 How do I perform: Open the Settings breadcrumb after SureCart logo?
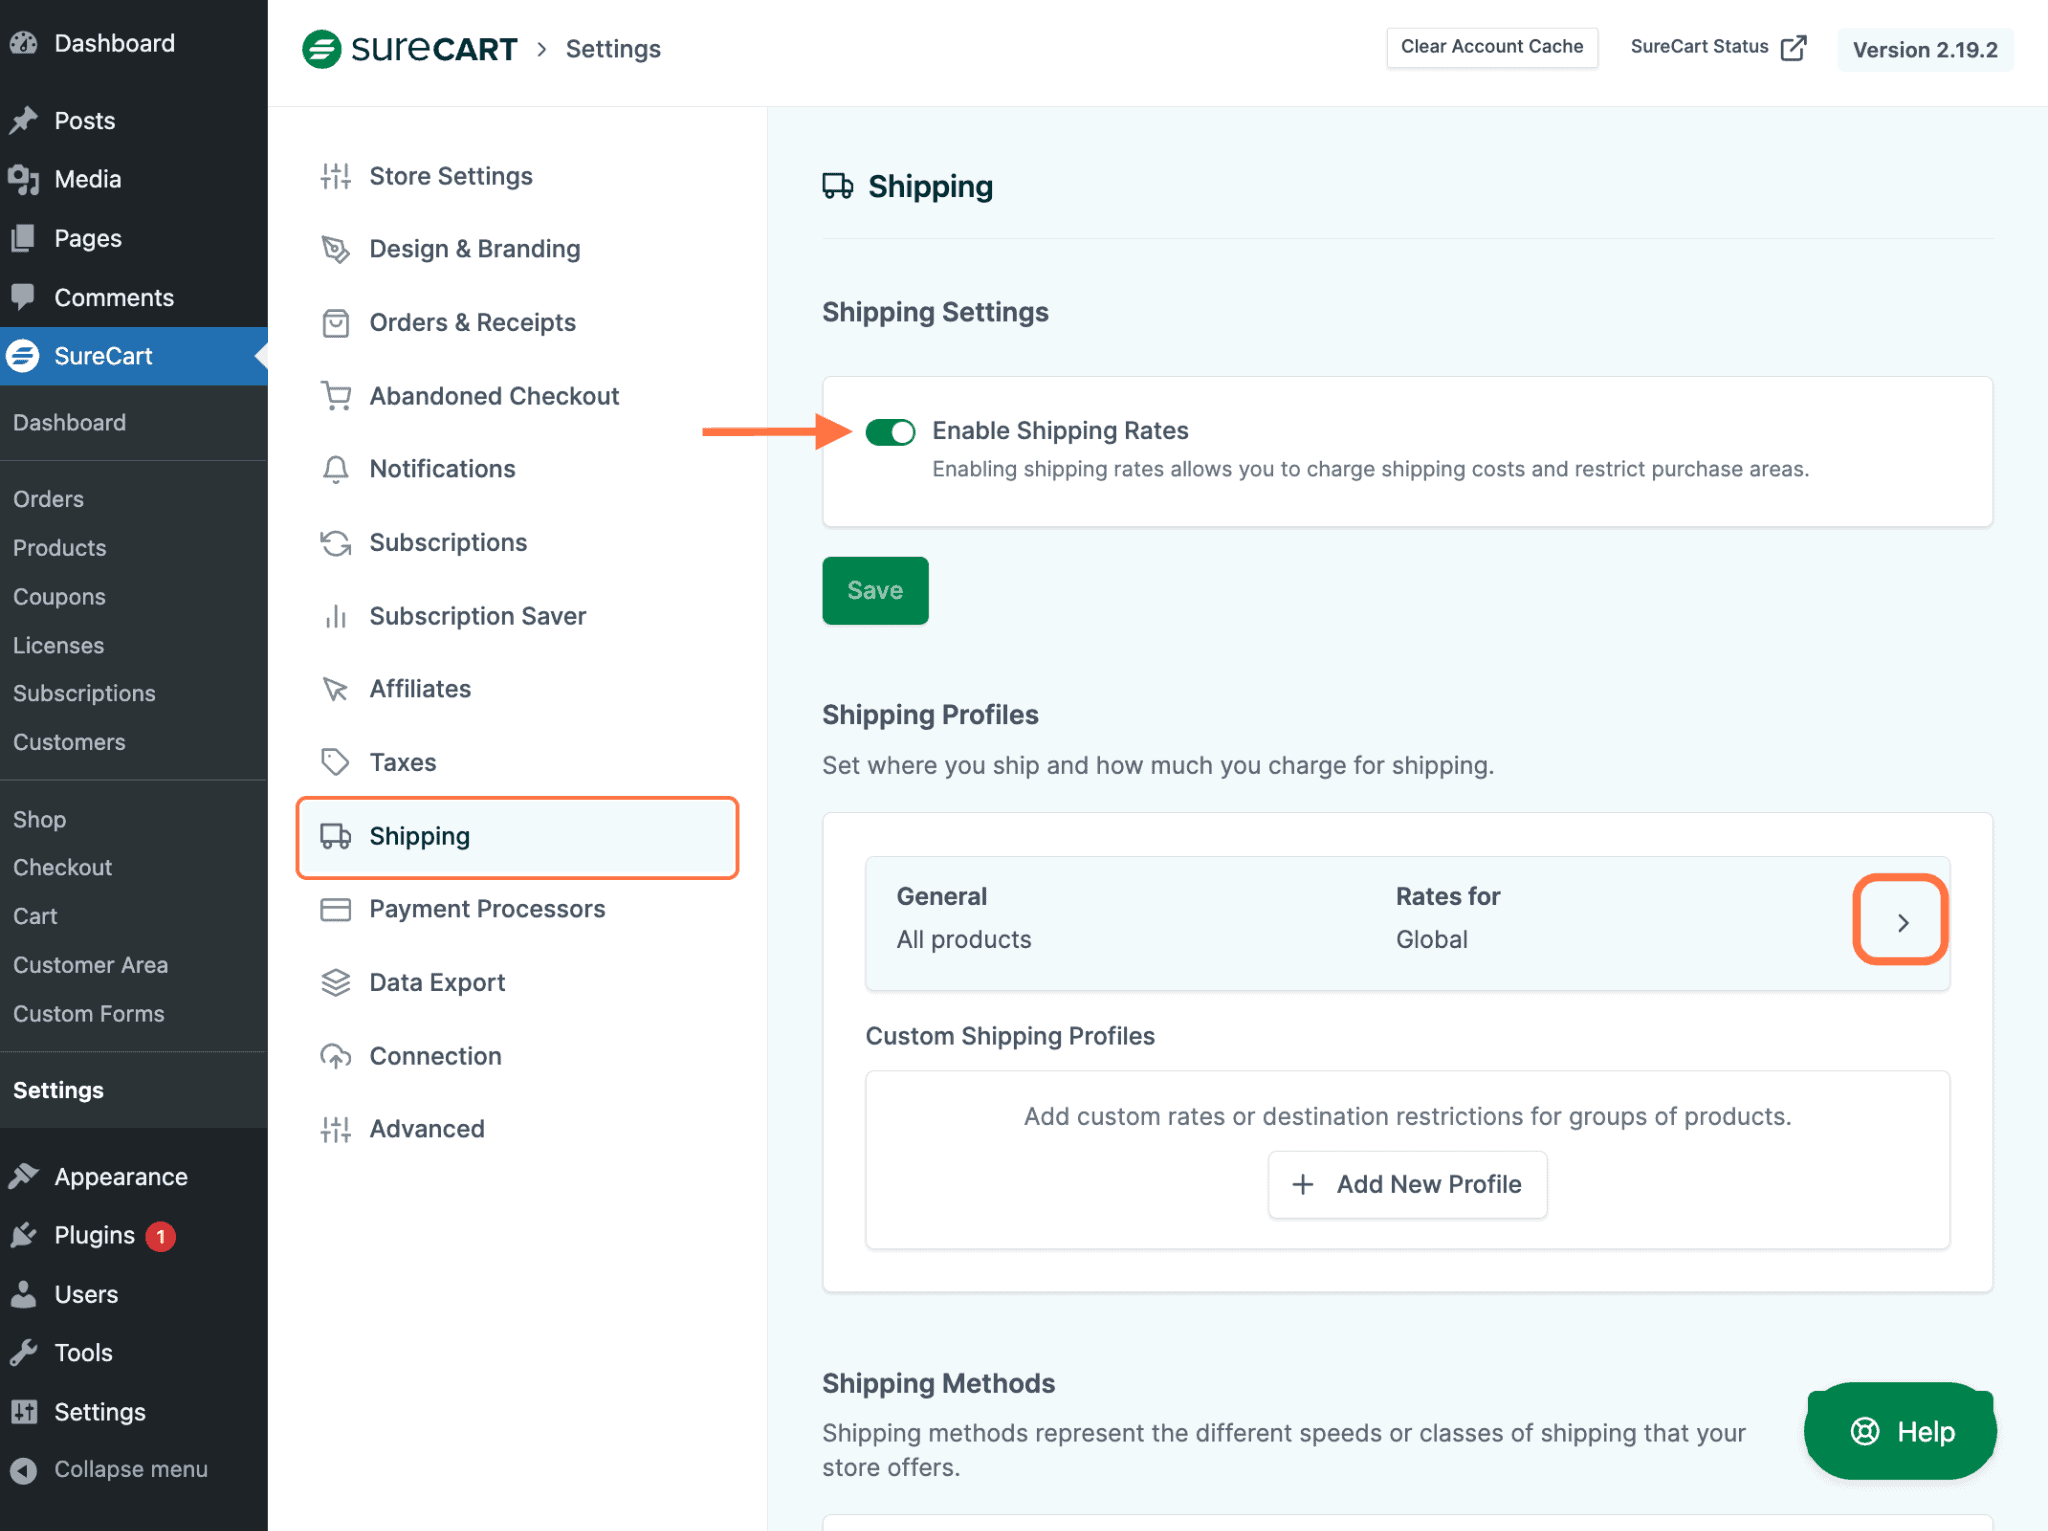613,48
